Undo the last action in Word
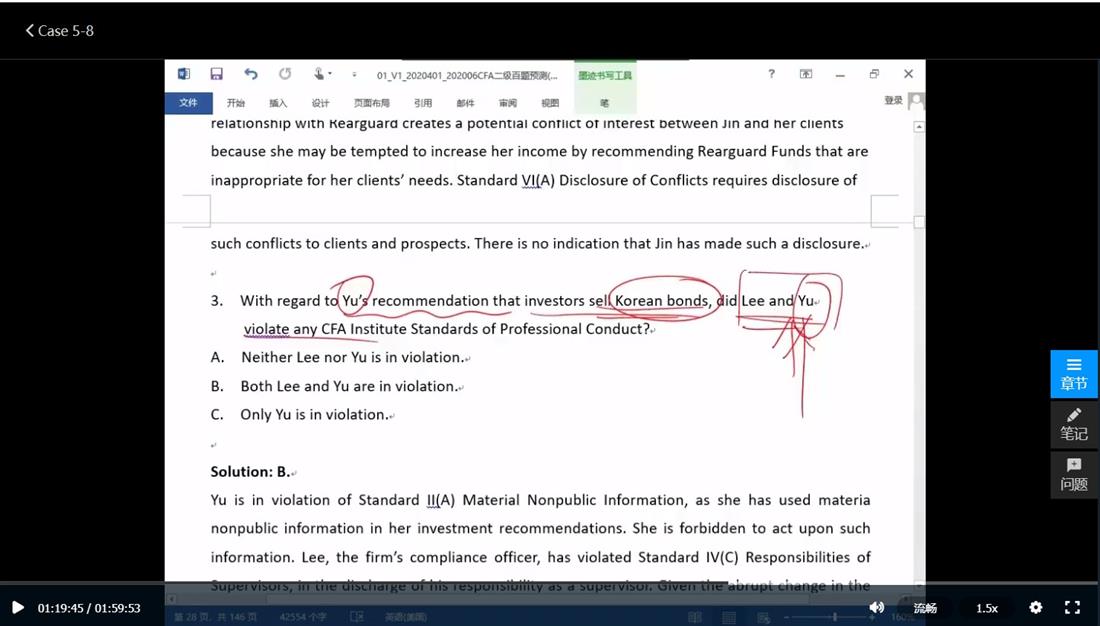 tap(250, 74)
